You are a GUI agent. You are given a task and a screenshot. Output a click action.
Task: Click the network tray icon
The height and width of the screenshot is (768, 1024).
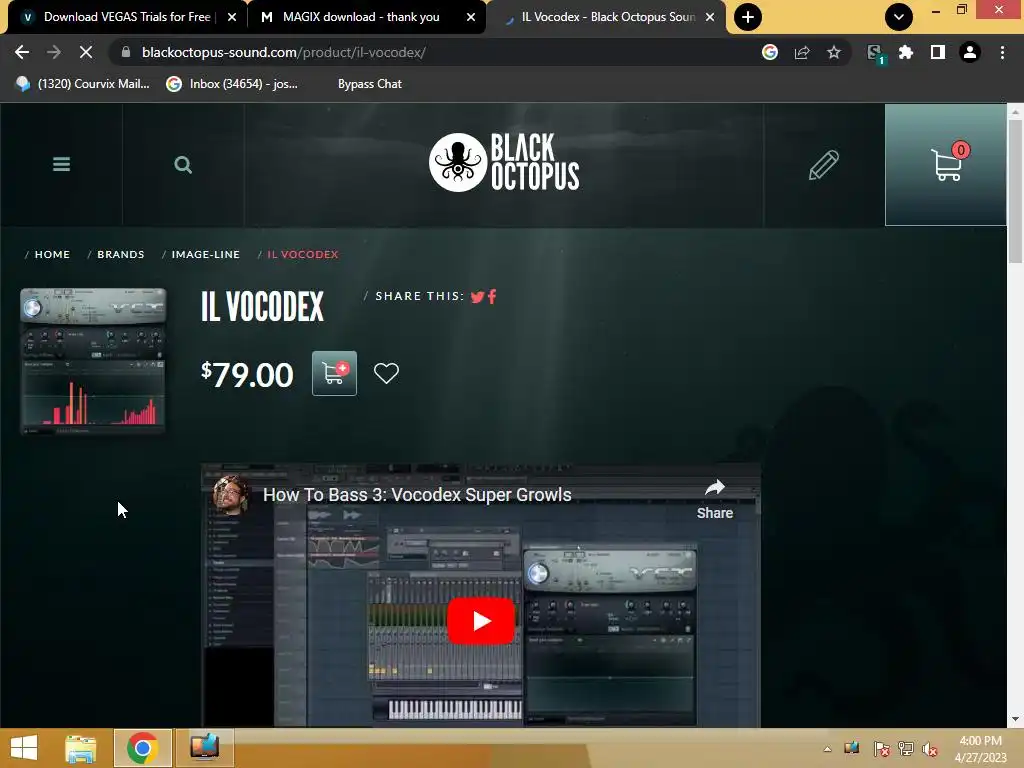coord(906,749)
